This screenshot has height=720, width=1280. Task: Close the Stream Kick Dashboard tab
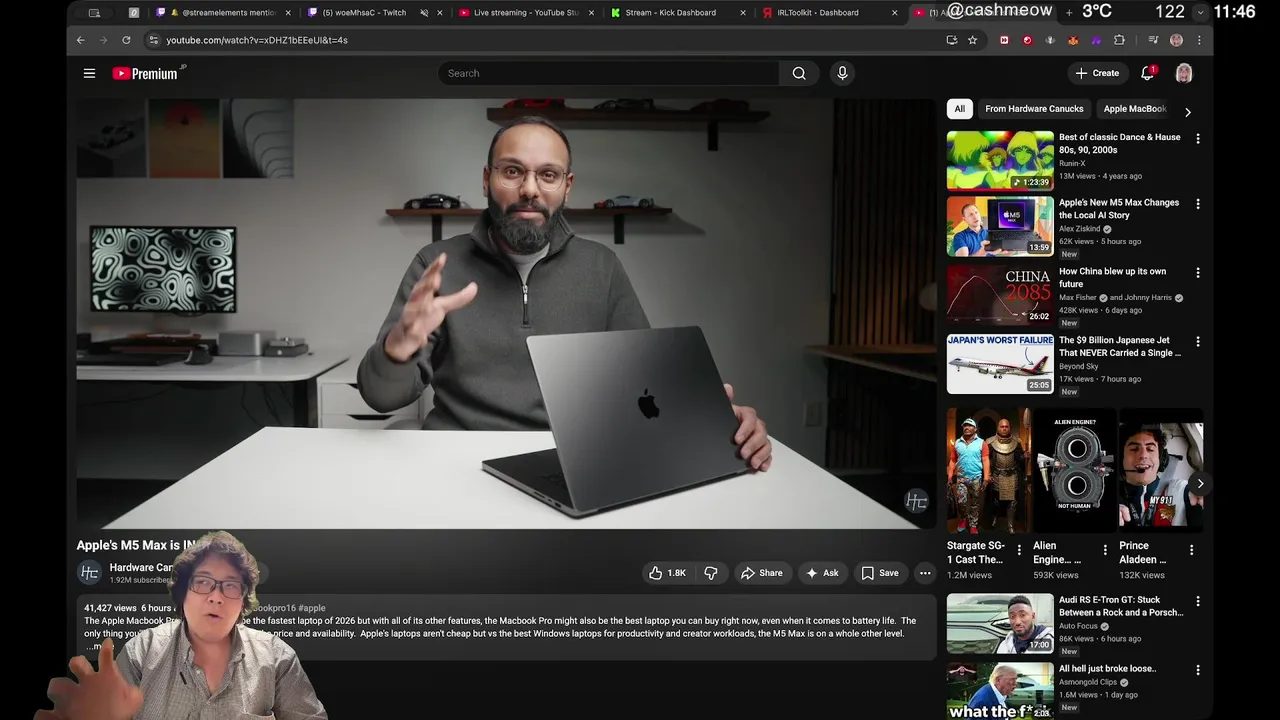click(743, 13)
